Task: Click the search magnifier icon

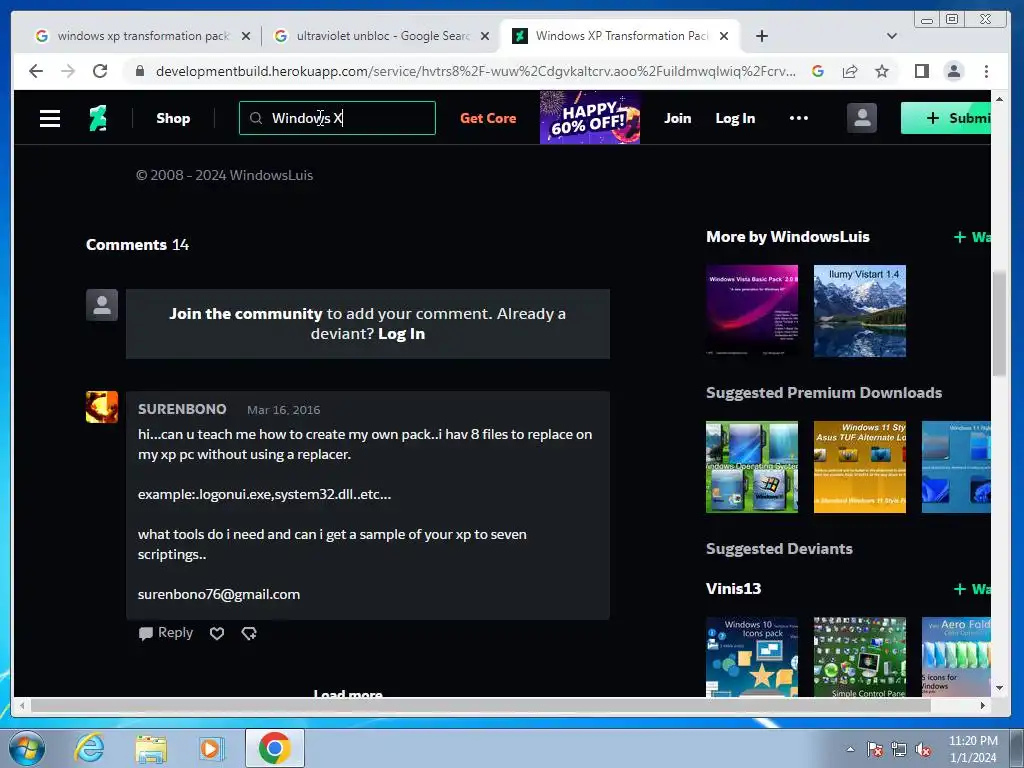Action: coord(256,118)
